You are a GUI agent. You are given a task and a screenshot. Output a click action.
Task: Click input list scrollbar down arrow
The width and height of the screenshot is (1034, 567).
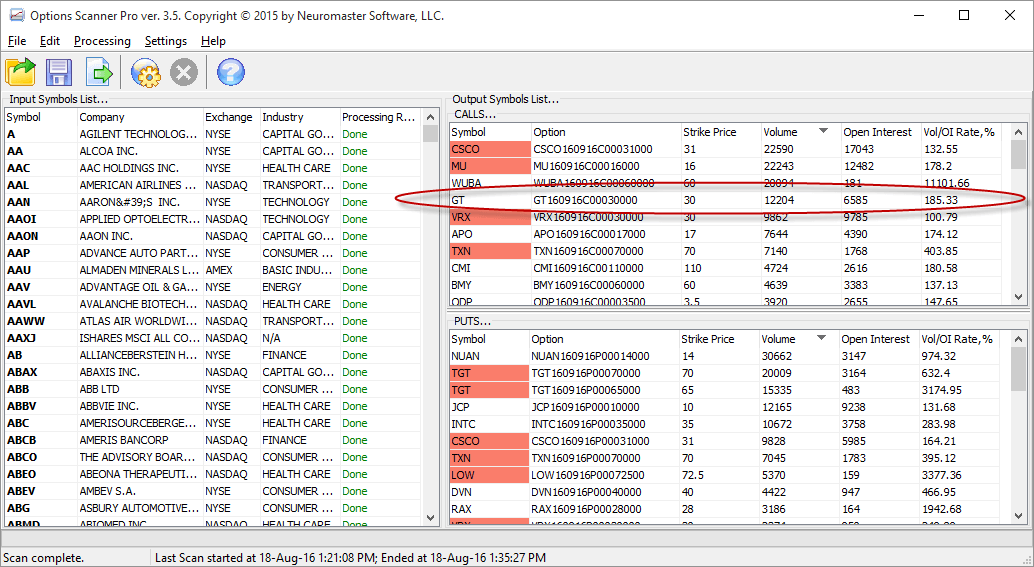coord(431,518)
